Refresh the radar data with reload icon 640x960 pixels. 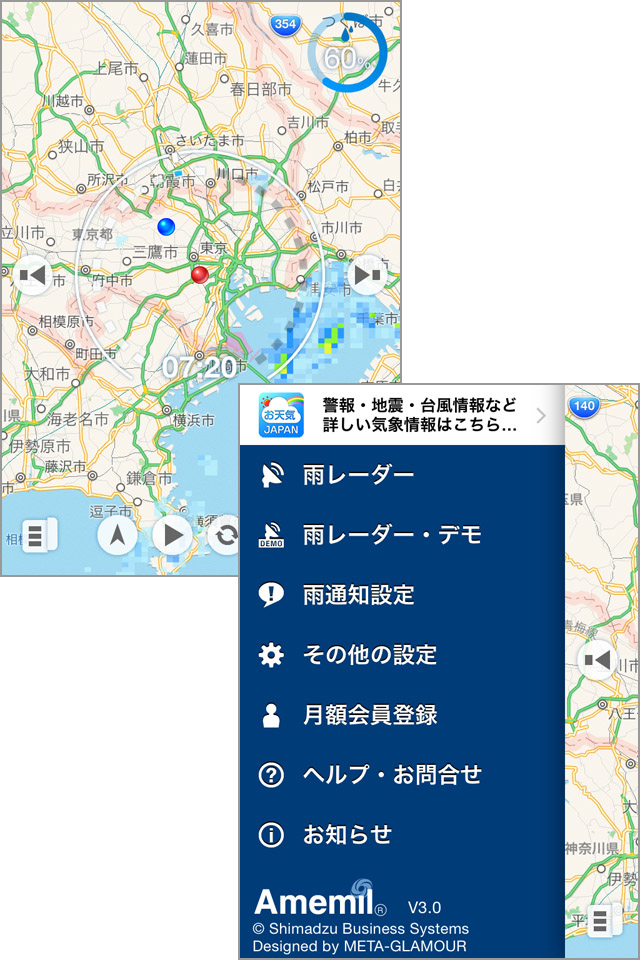pos(226,536)
